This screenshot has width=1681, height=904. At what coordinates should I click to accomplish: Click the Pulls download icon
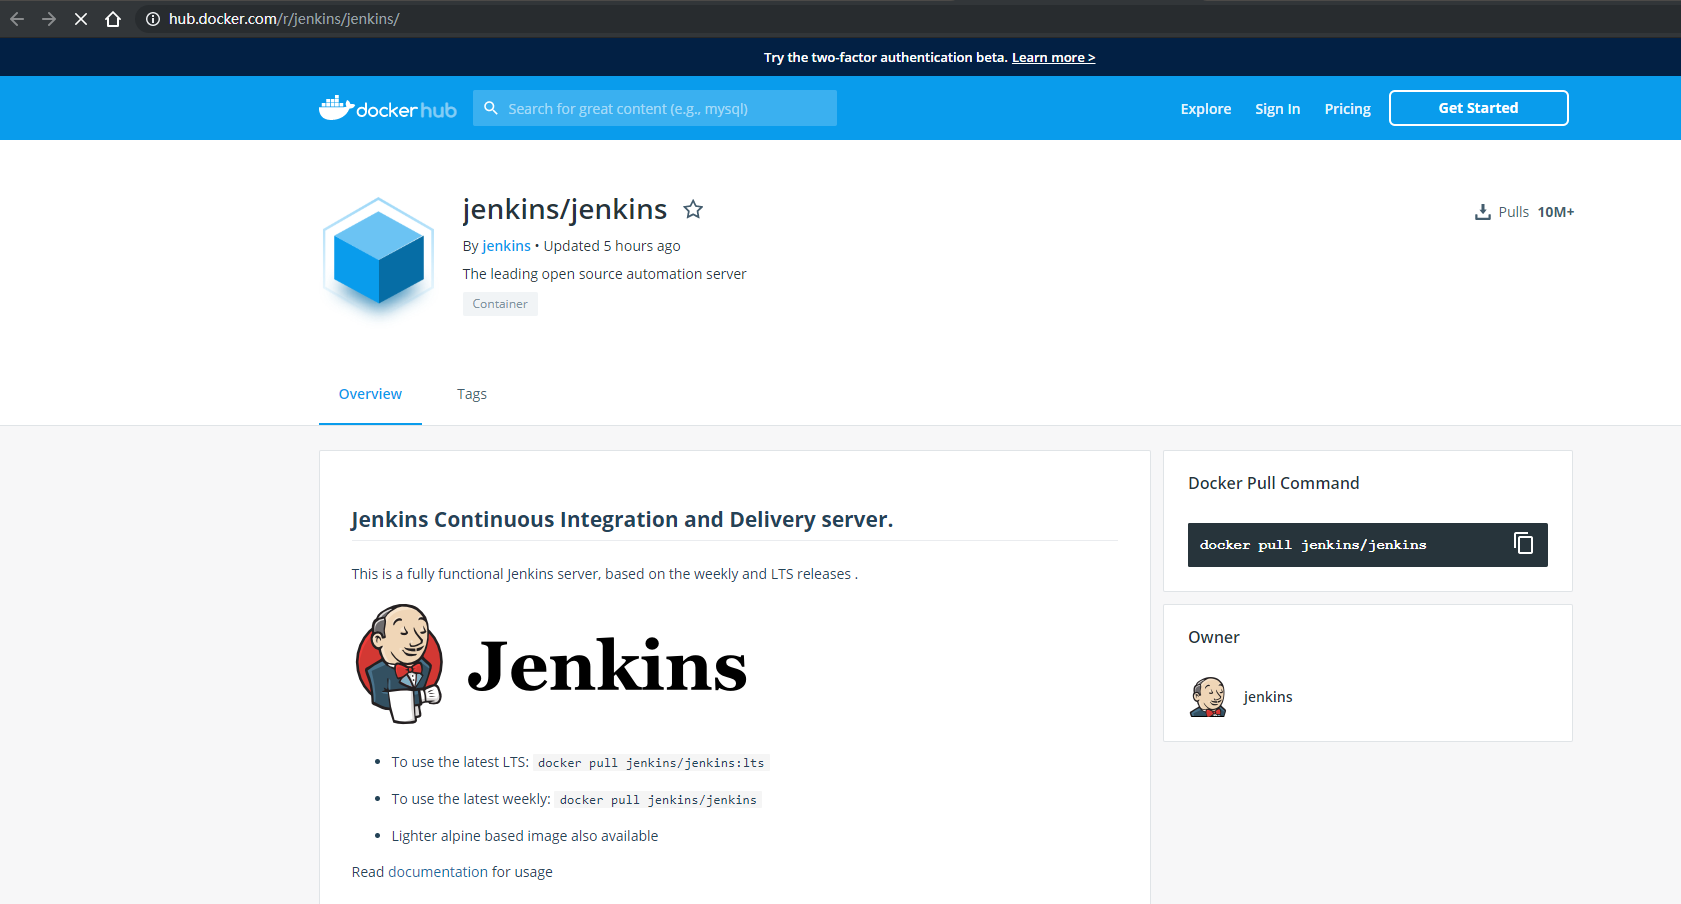pos(1483,212)
